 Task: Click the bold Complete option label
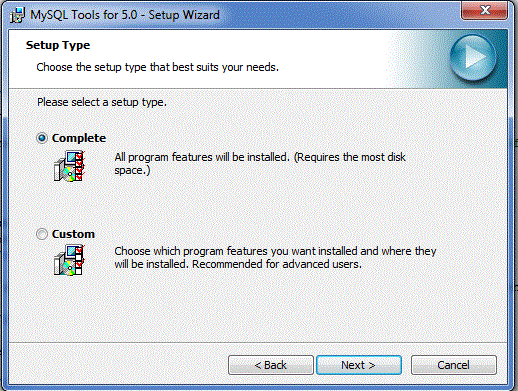(79, 138)
